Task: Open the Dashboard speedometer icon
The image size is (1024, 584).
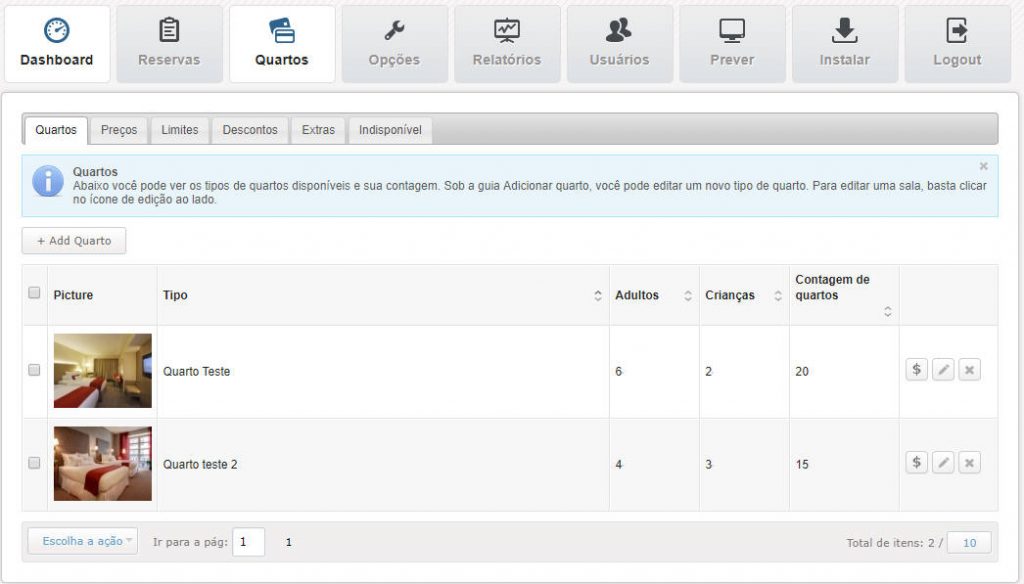Action: tap(57, 31)
